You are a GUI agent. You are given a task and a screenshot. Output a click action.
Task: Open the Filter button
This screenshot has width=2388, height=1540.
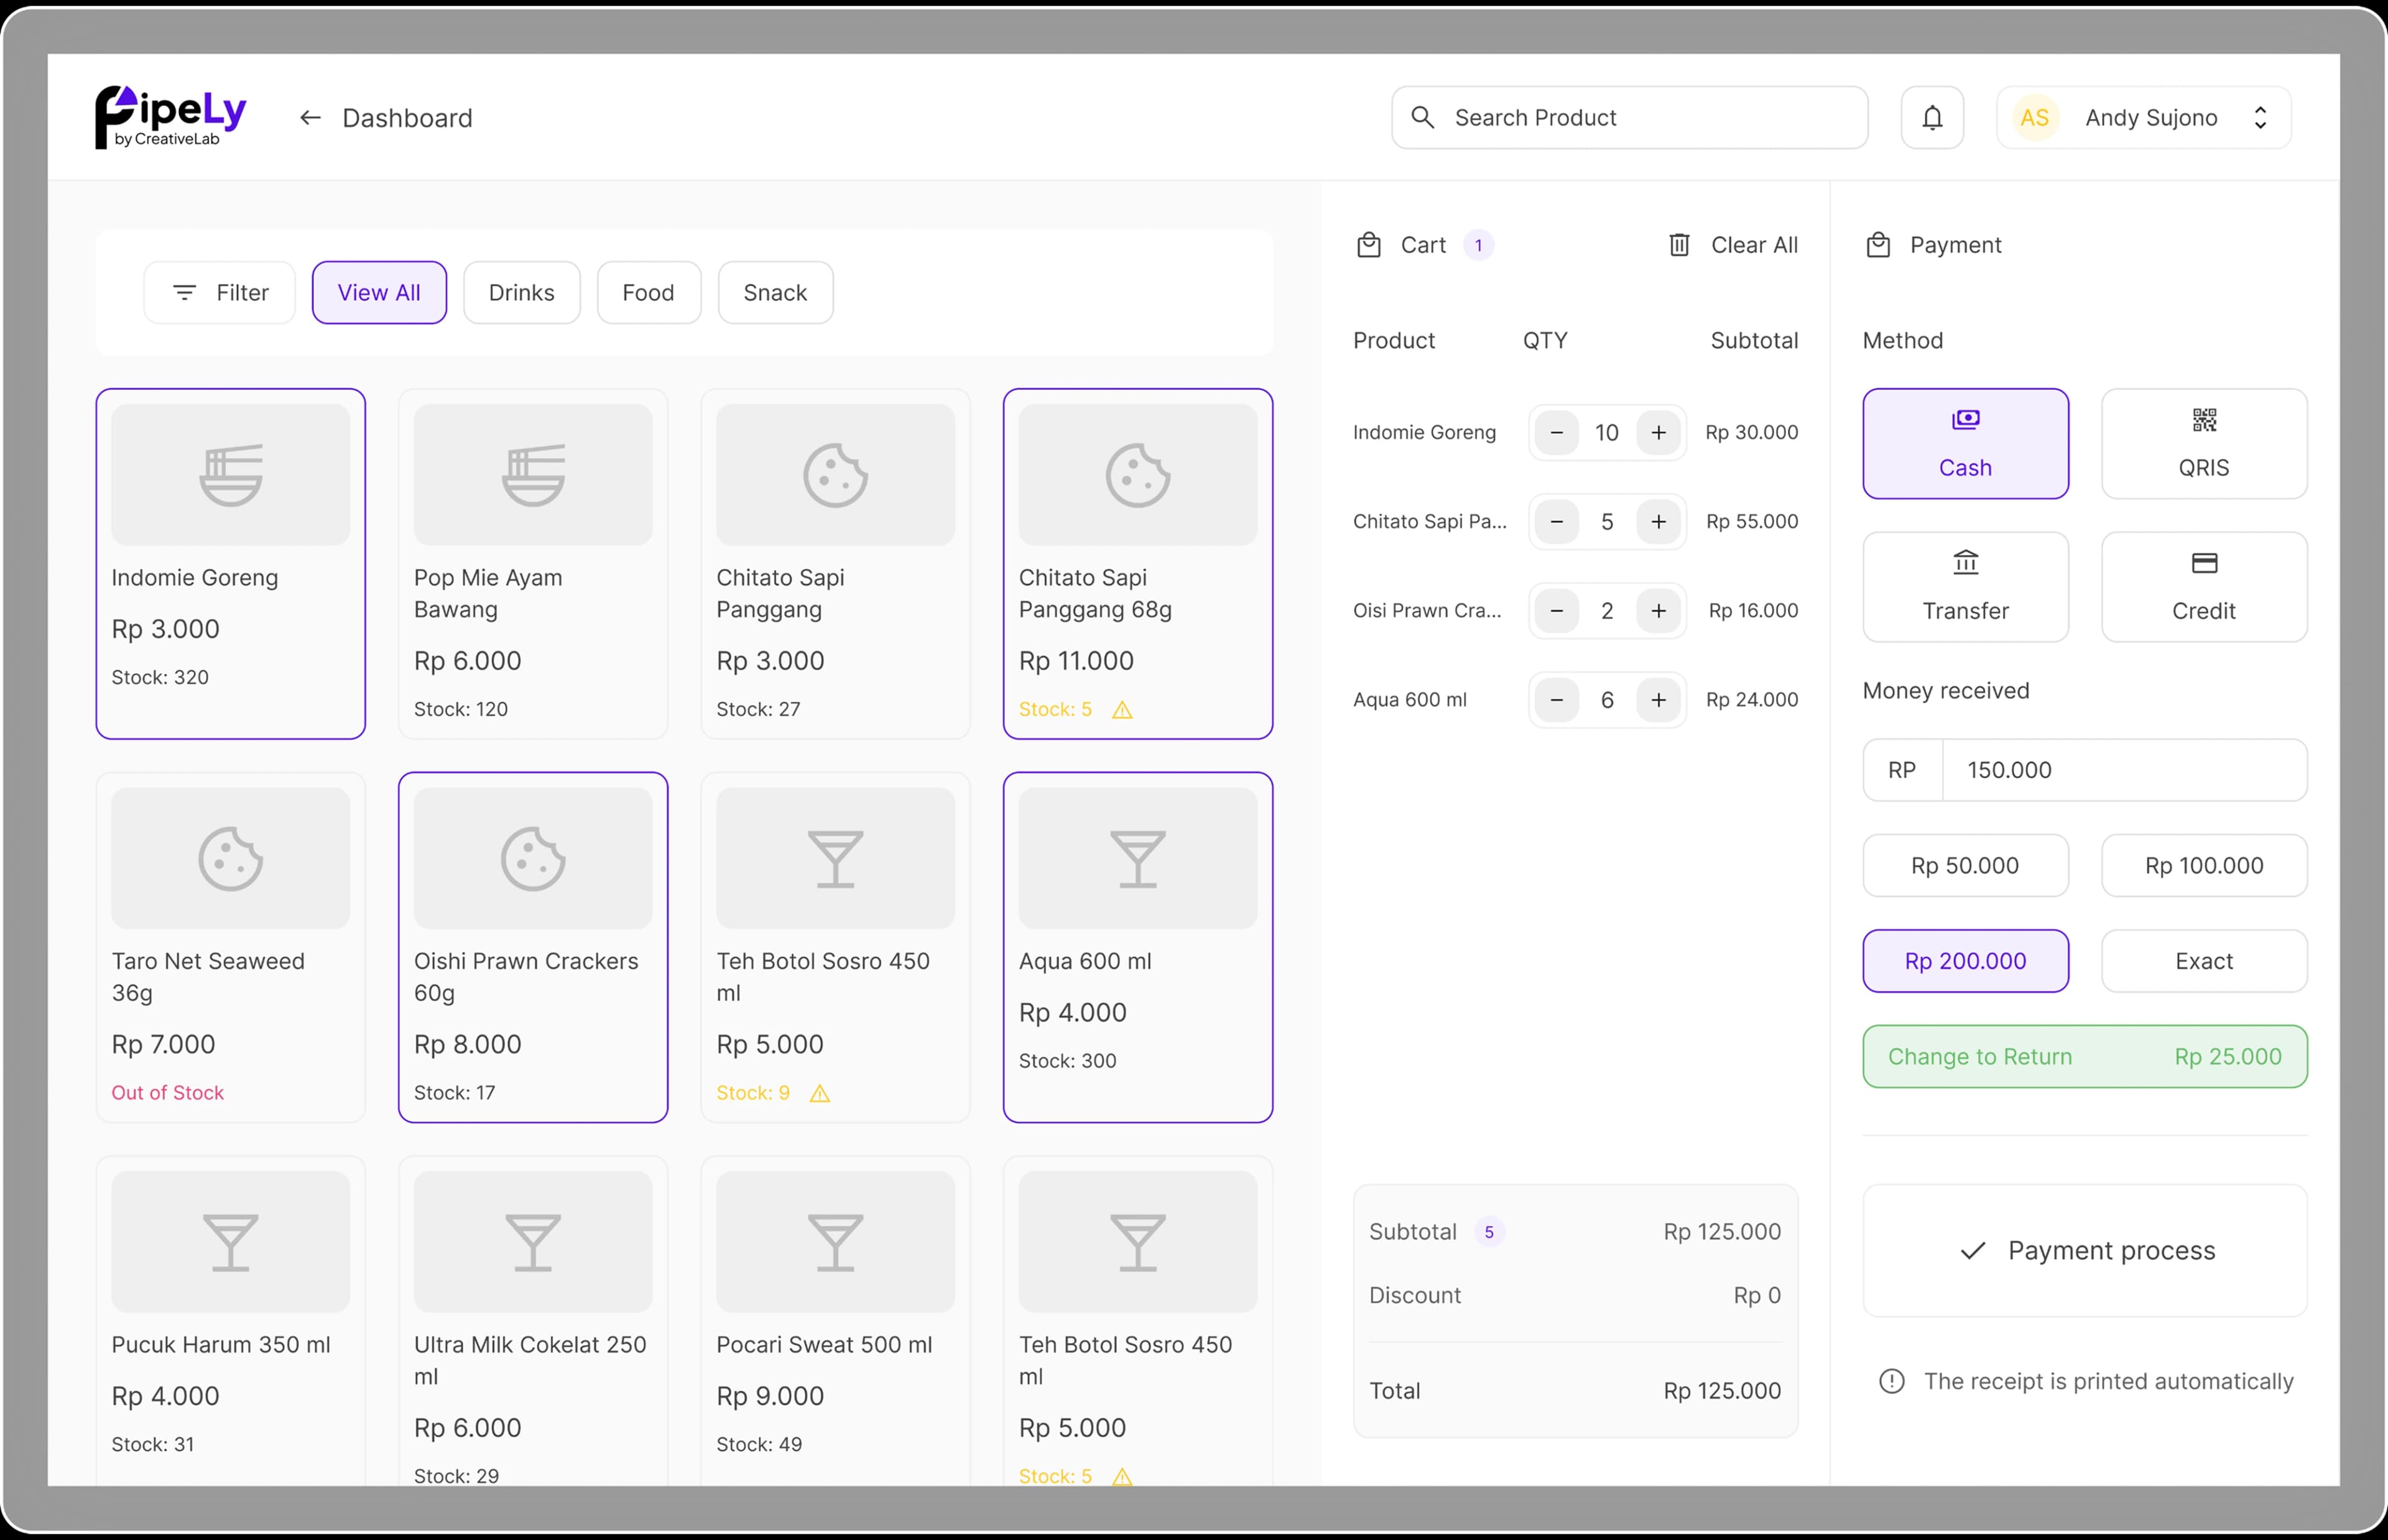pos(219,292)
